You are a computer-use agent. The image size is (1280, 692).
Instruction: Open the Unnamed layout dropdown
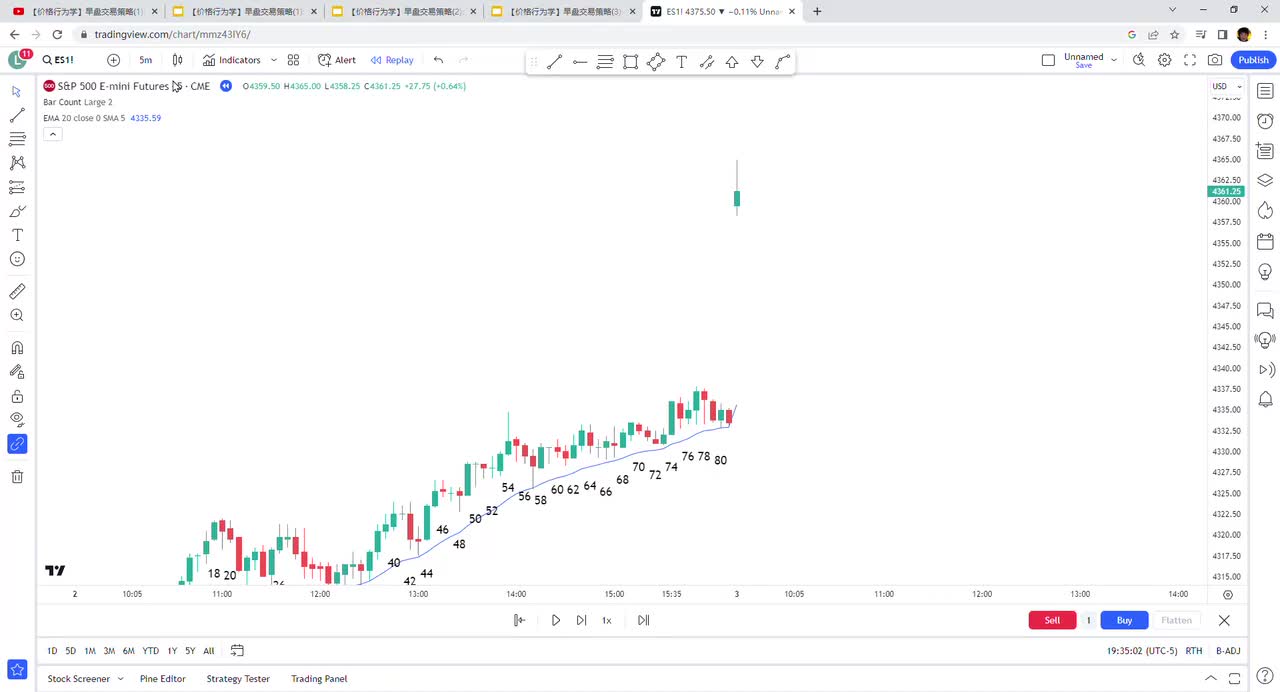coord(1113,60)
